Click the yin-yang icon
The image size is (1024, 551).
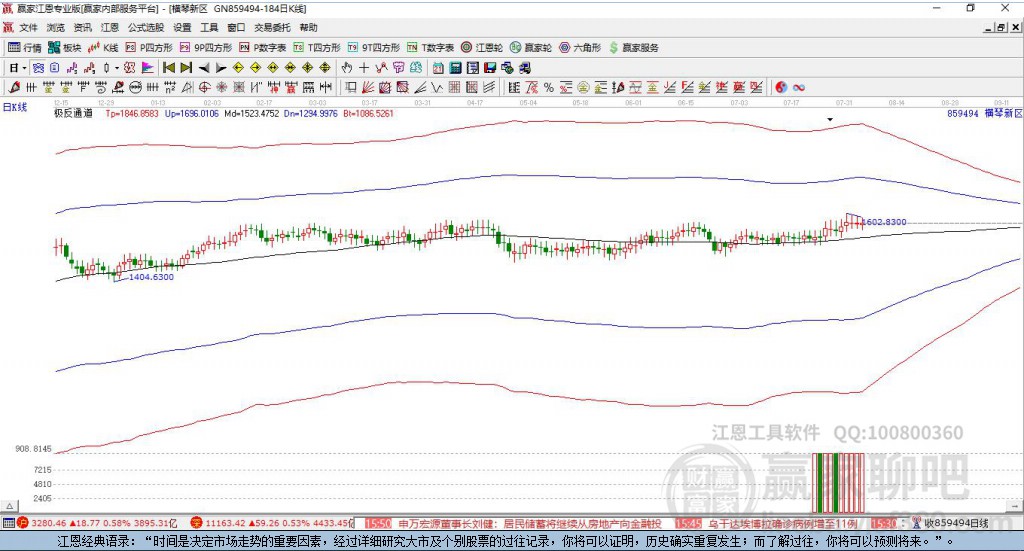781,87
